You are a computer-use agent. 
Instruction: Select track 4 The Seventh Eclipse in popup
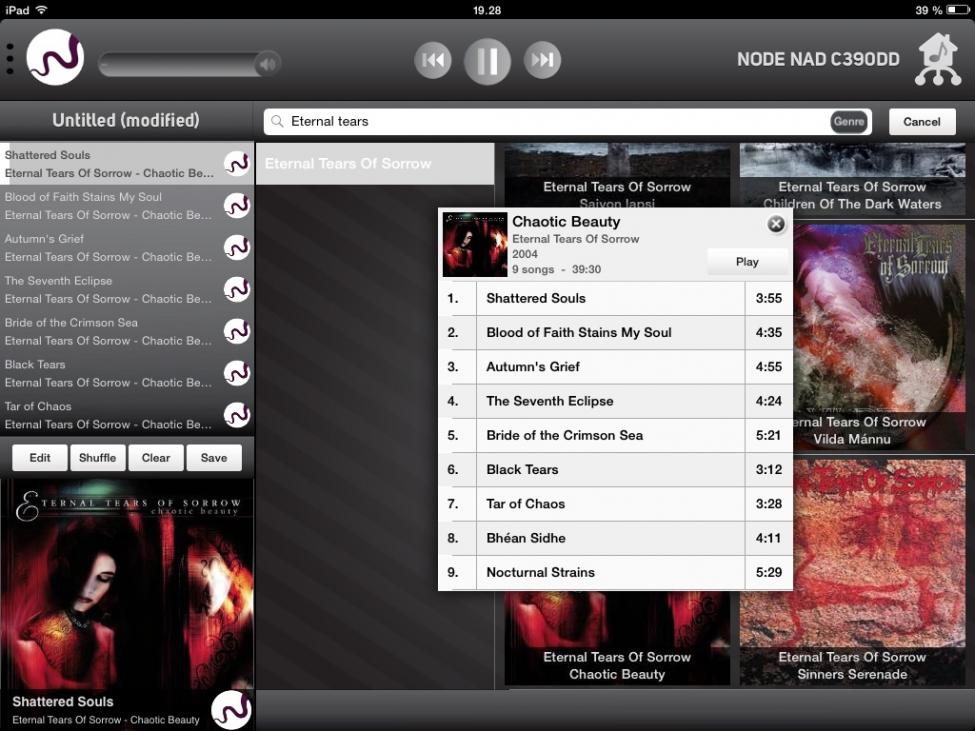pyautogui.click(x=615, y=401)
